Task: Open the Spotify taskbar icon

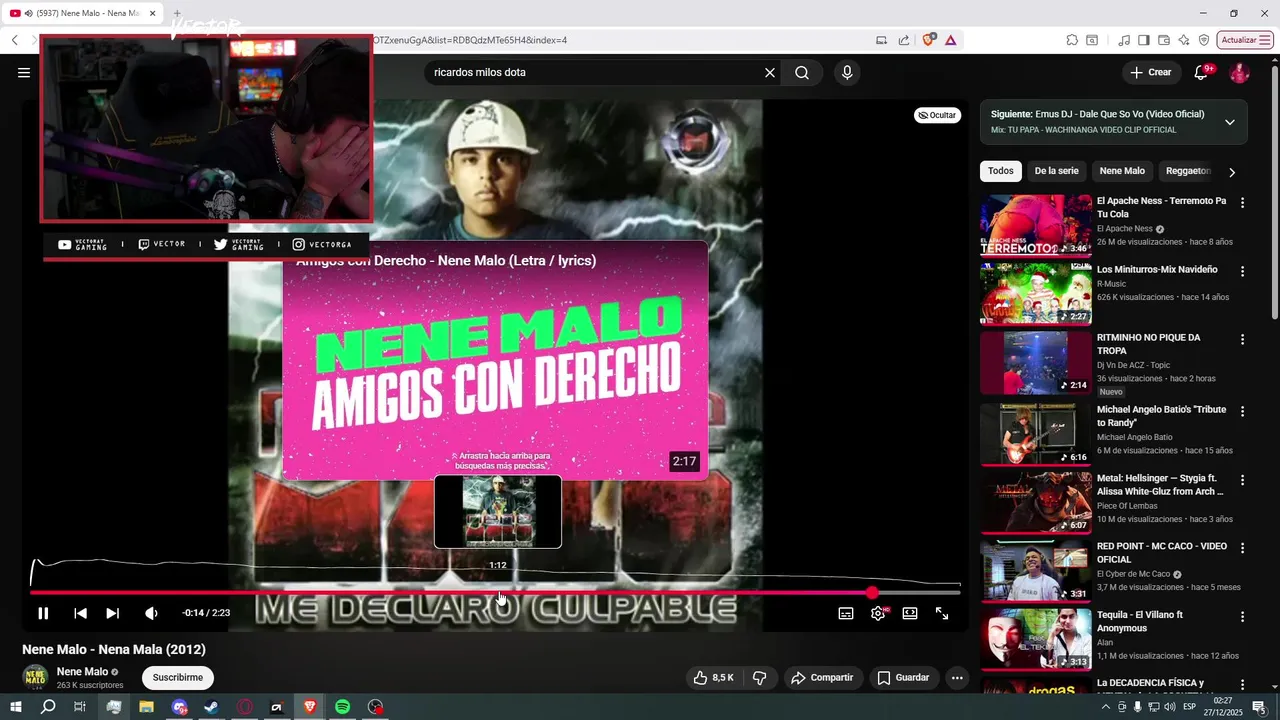Action: pyautogui.click(x=342, y=707)
